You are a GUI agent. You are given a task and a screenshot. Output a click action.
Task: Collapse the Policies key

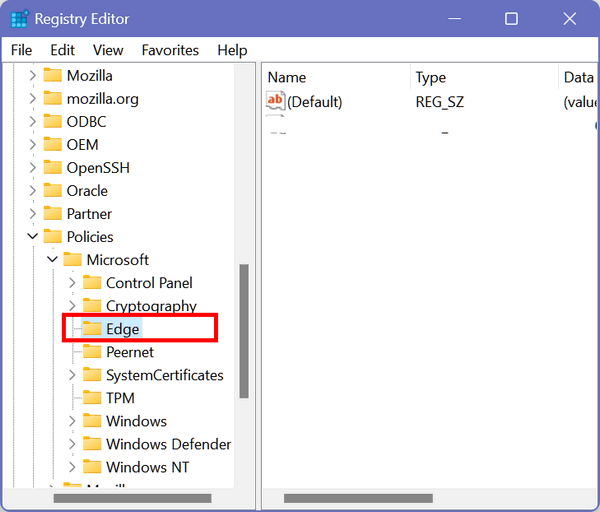pos(33,236)
